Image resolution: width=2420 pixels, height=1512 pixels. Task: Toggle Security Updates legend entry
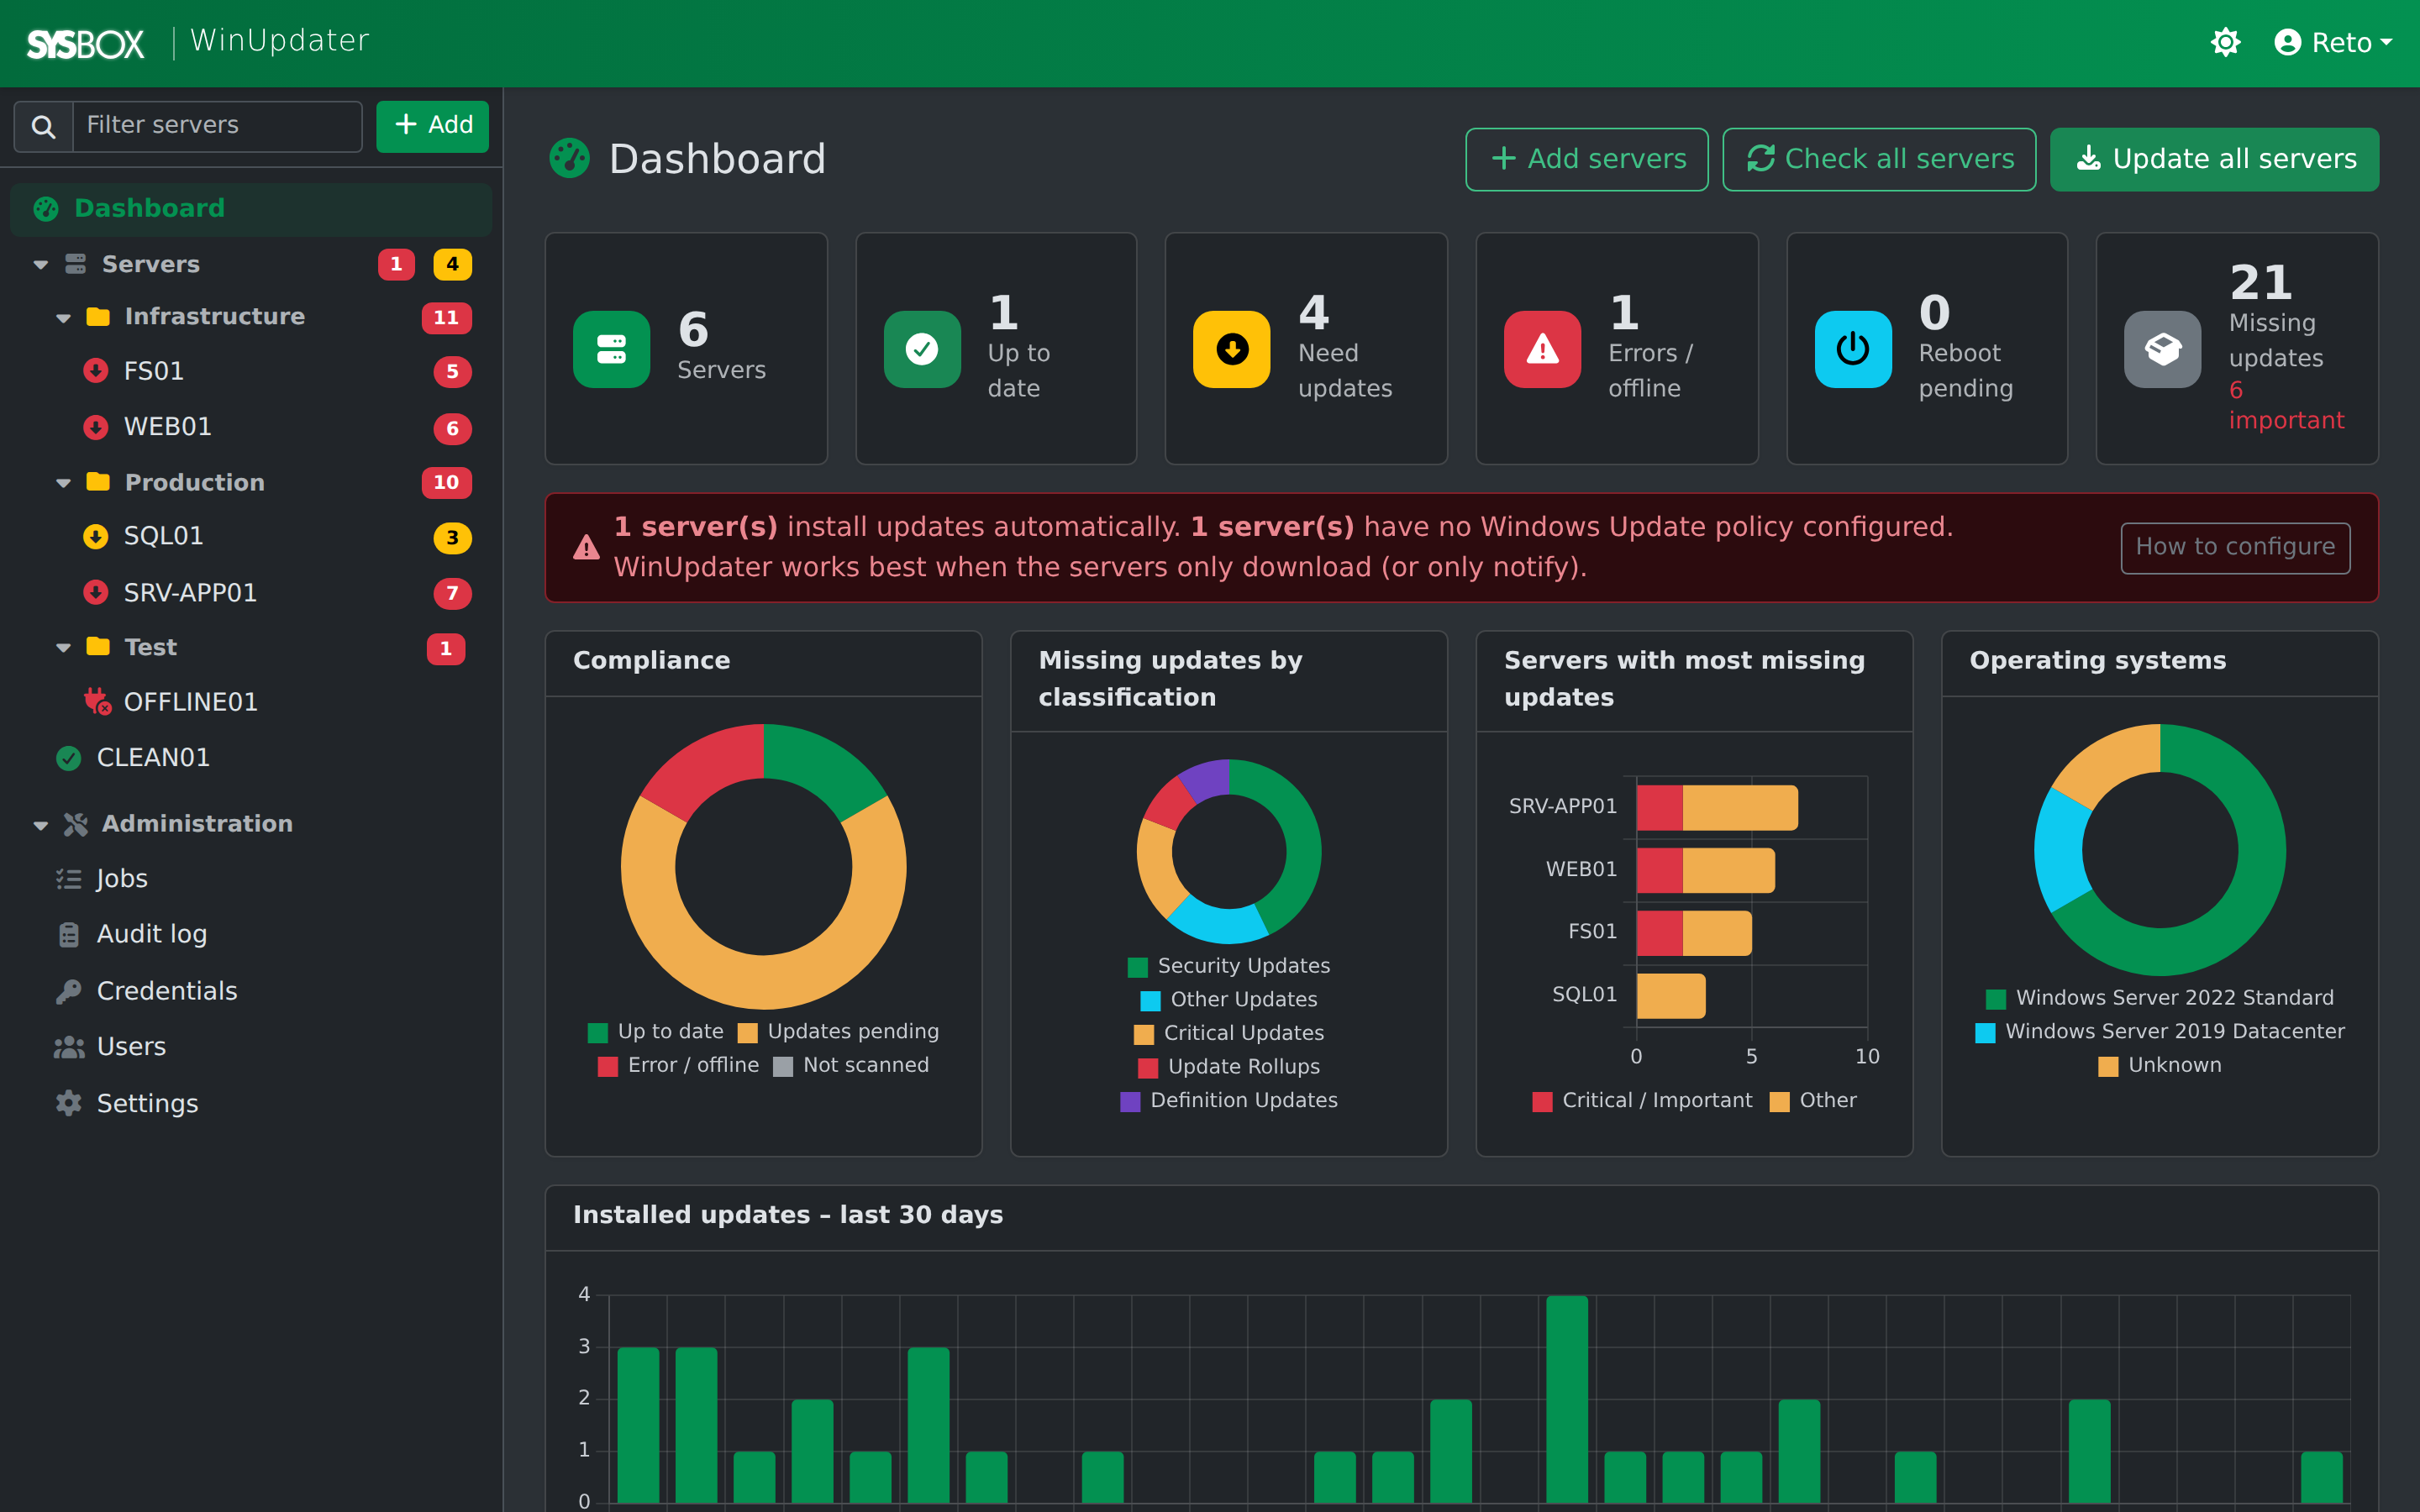pos(1229,966)
